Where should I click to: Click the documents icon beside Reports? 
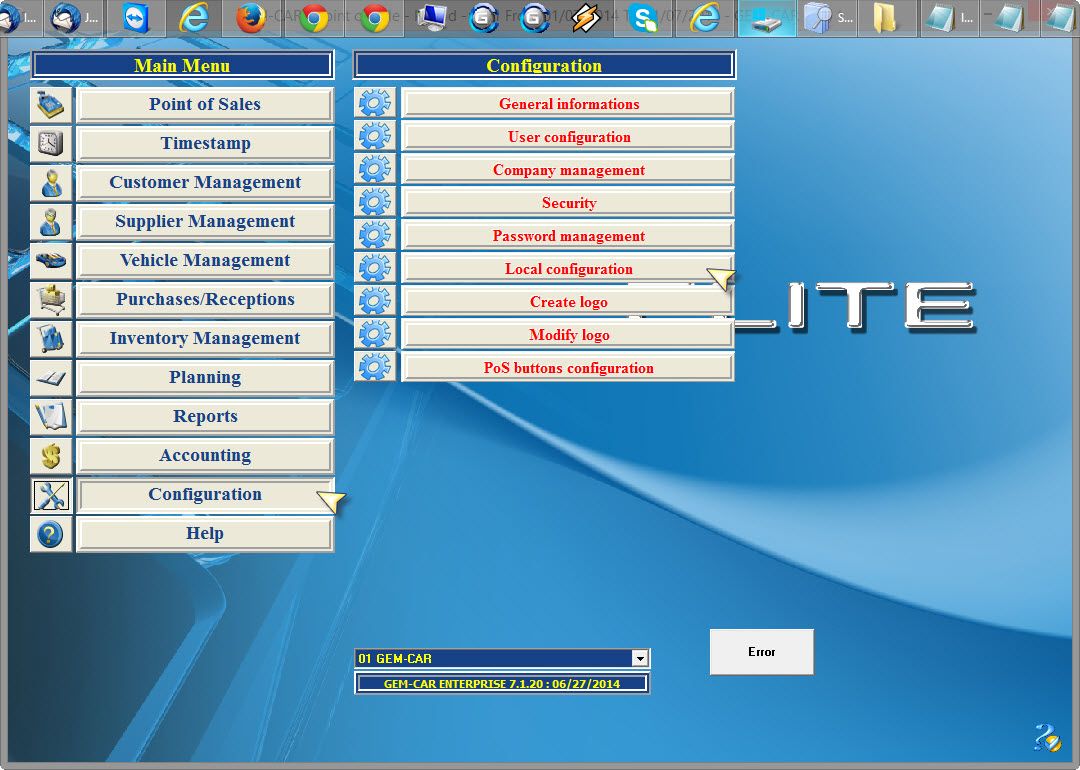click(51, 417)
